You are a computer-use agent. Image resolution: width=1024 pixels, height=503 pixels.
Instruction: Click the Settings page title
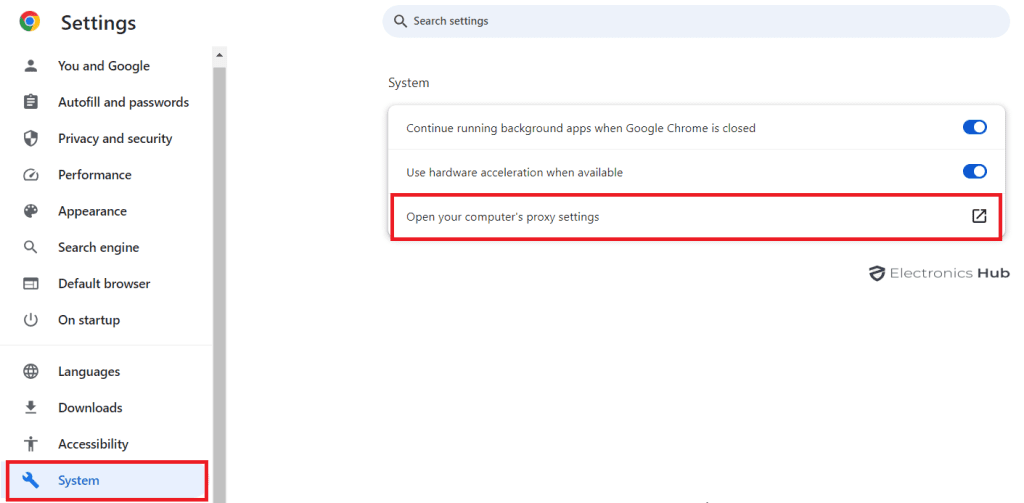point(99,23)
